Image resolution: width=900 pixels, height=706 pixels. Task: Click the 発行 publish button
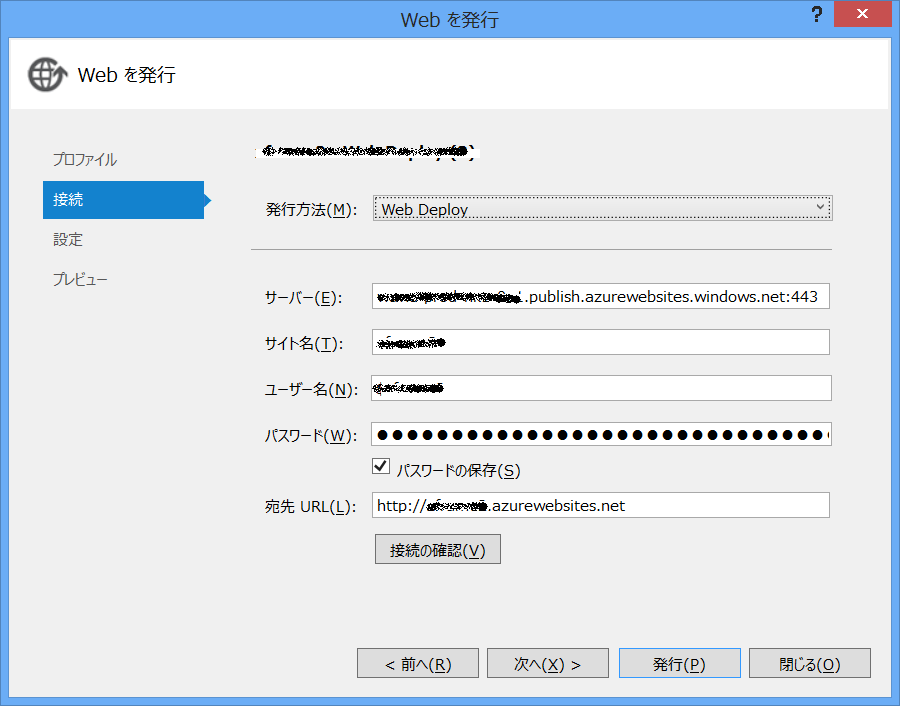pos(679,662)
